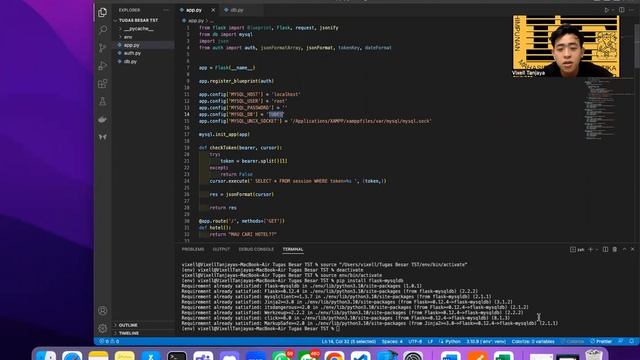Split the terminal pane
The width and height of the screenshot is (640, 360).
click(605, 249)
